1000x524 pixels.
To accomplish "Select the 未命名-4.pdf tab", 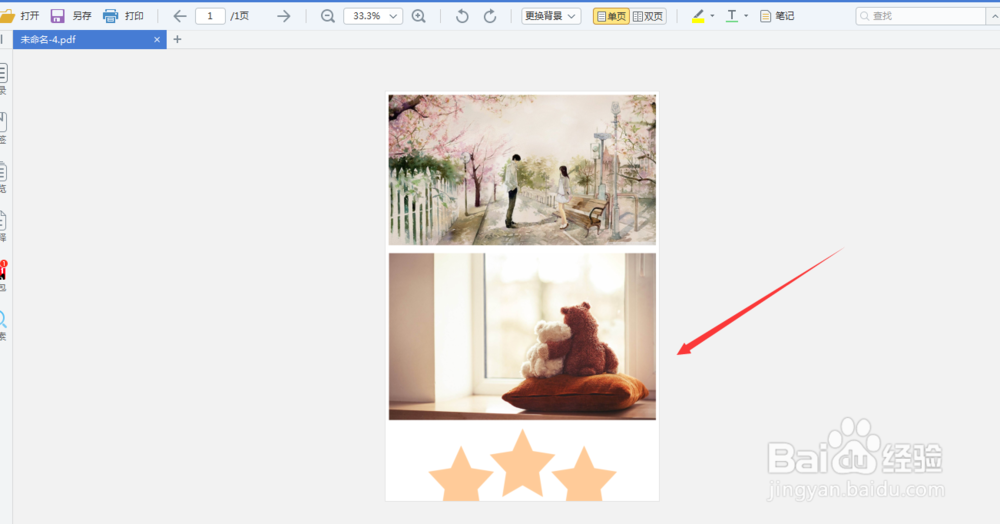I will (x=89, y=40).
